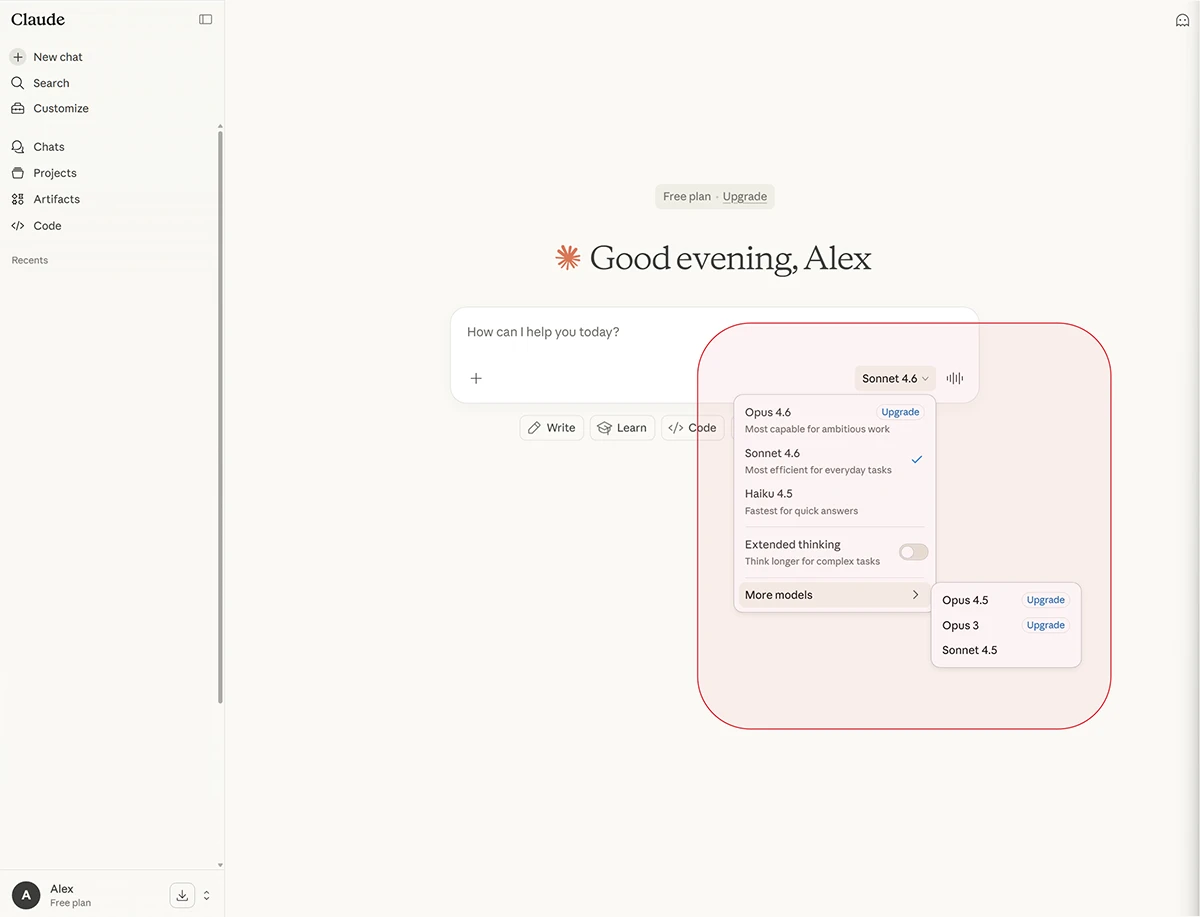The width and height of the screenshot is (1200, 917).
Task: Select Sonnet 4.5 from the submenu
Action: click(x=969, y=650)
